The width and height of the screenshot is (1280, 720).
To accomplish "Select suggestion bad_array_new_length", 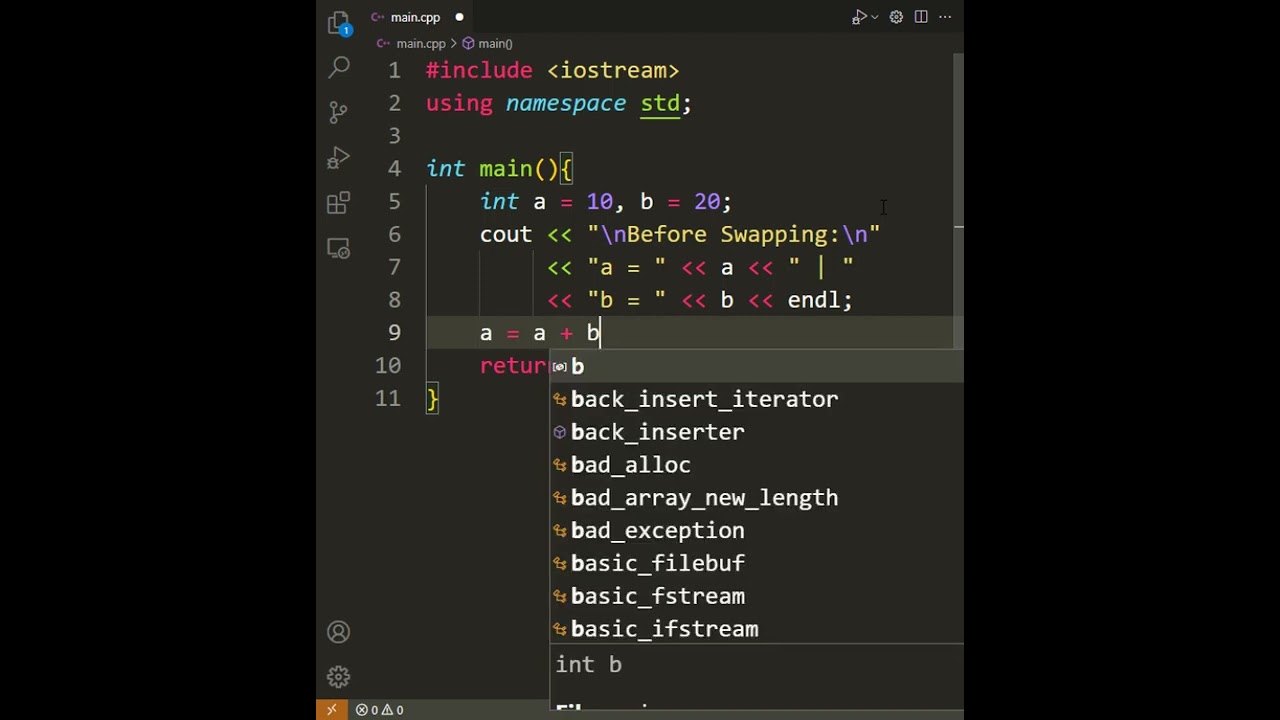I will [757, 498].
